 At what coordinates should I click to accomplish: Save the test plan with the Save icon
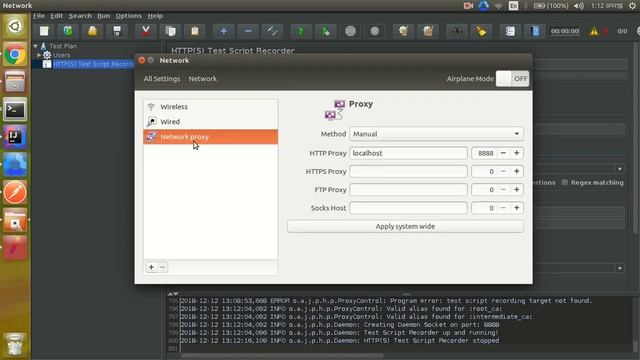coord(117,31)
